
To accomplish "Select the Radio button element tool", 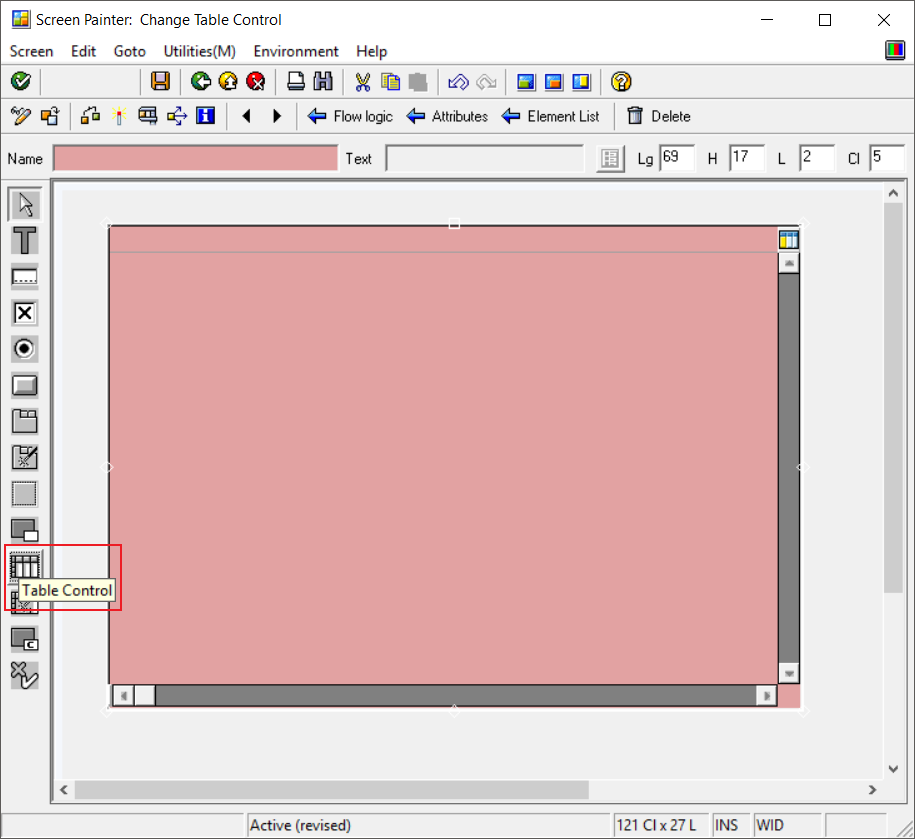I will pyautogui.click(x=25, y=349).
